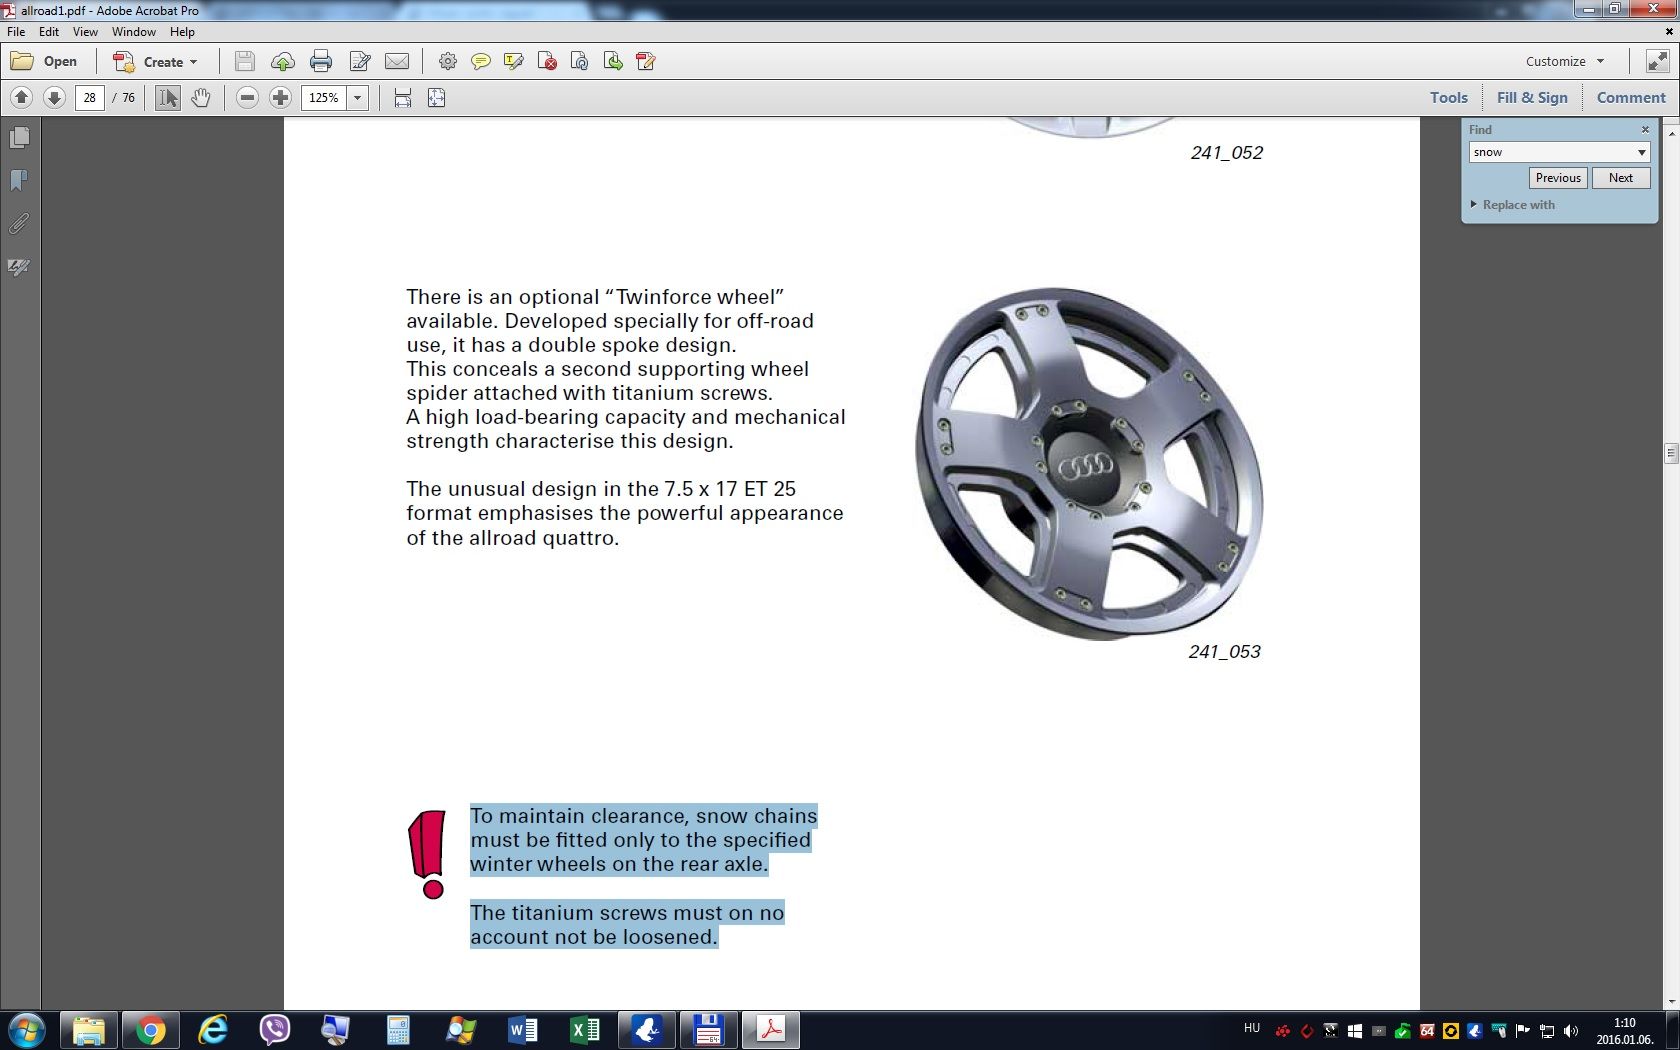Click the Save file floppy icon
This screenshot has height=1050, width=1680.
pos(244,61)
